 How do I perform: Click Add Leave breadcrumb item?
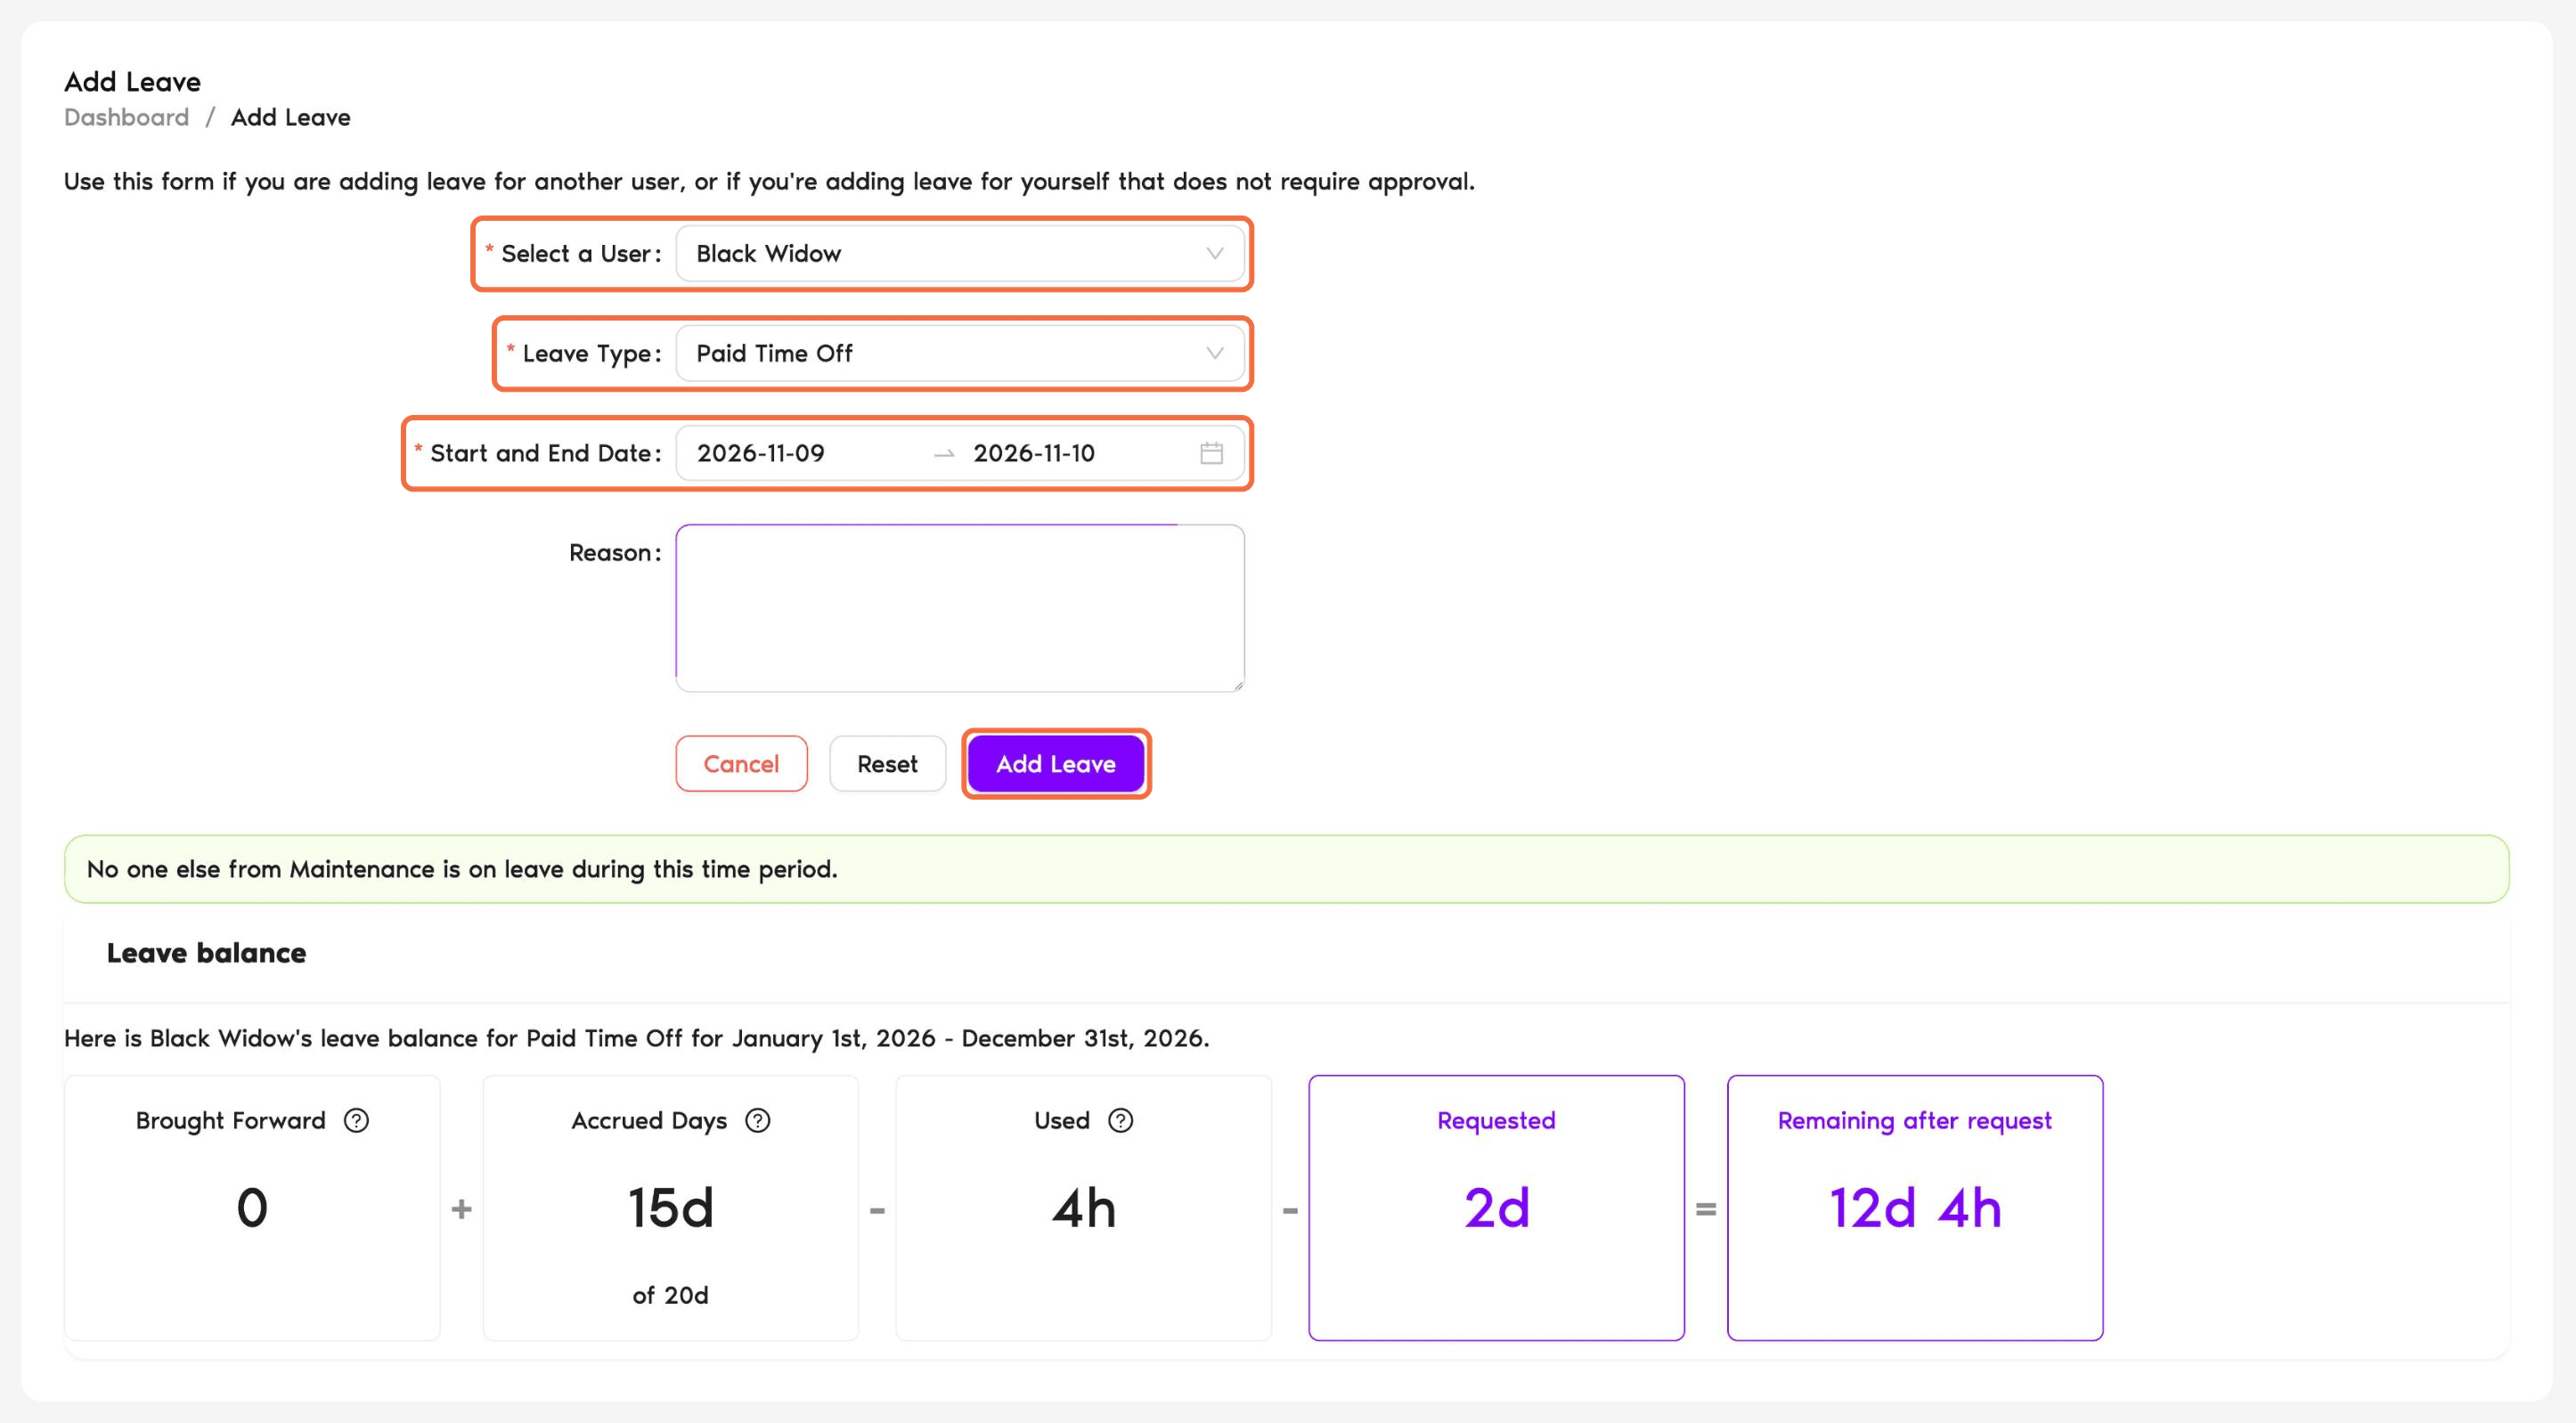click(x=291, y=118)
